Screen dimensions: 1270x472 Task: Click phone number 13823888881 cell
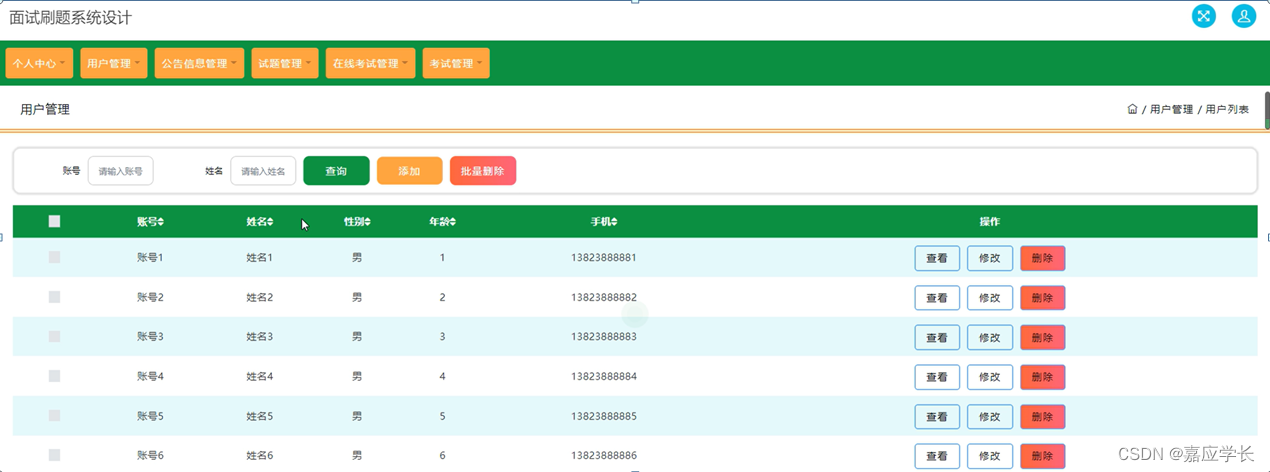[603, 257]
